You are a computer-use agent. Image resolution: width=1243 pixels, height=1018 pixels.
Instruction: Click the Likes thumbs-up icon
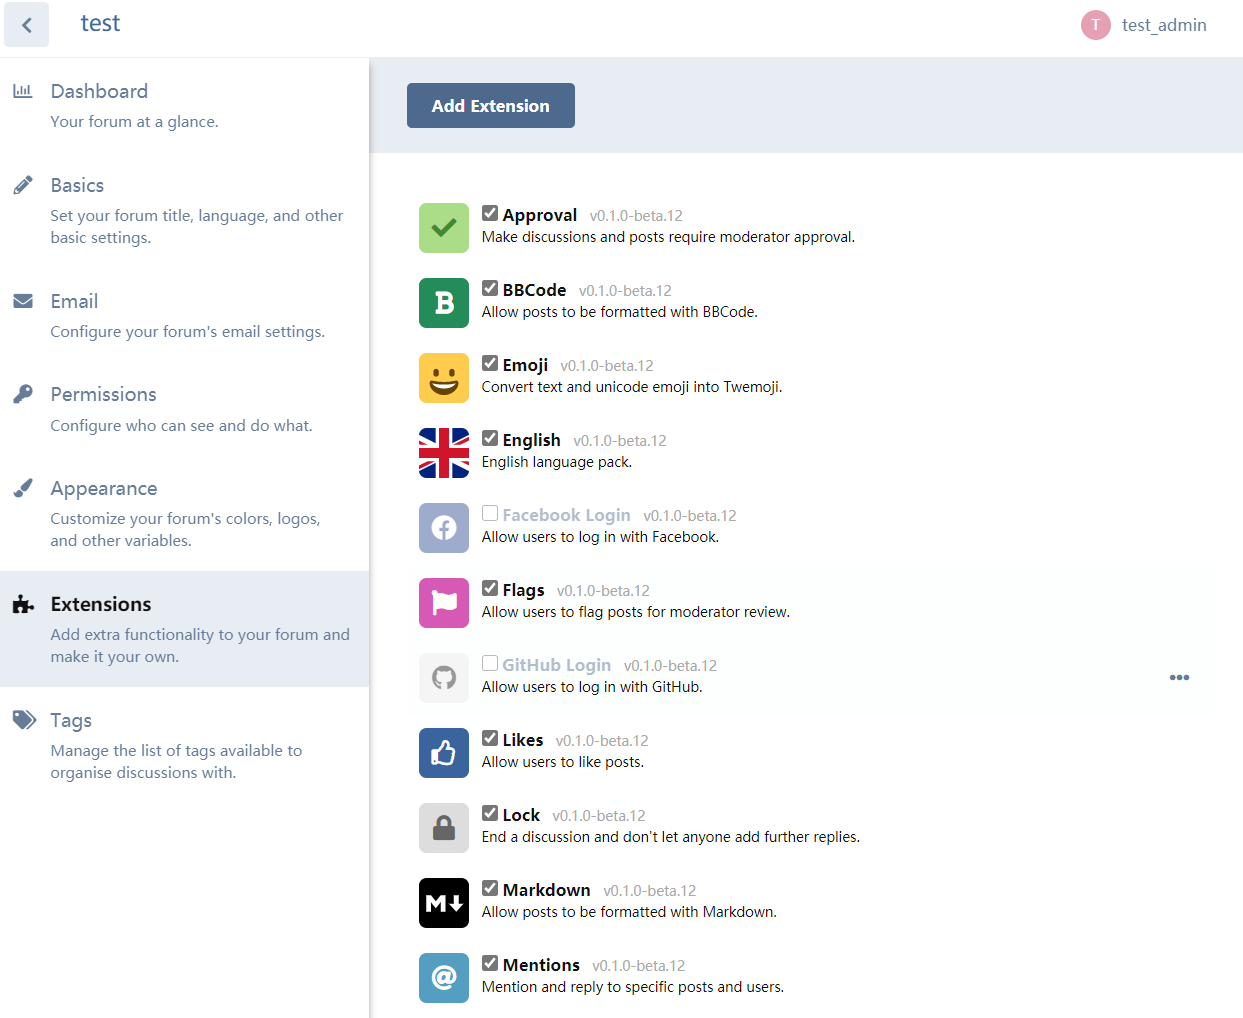click(444, 753)
